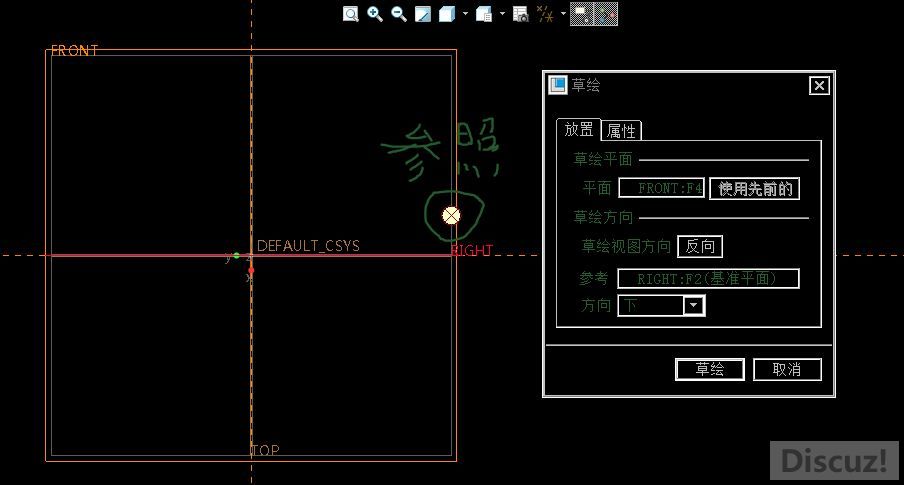
Task: Open the view manager camera icon
Action: pos(521,14)
